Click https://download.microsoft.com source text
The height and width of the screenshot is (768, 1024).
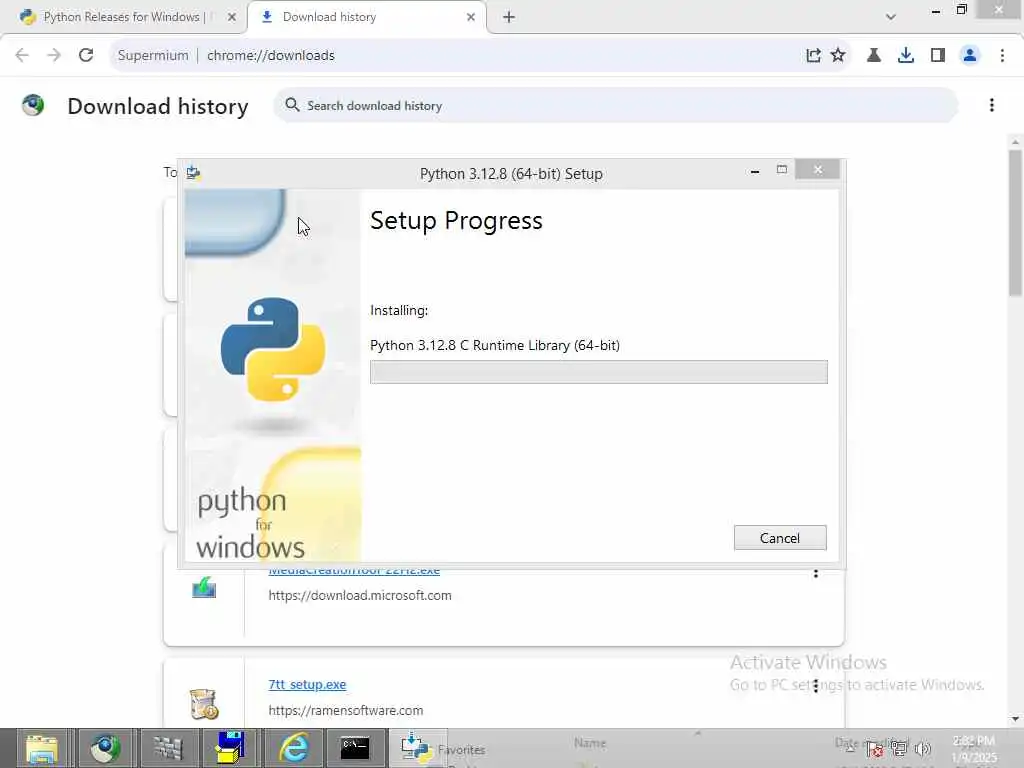coord(360,595)
